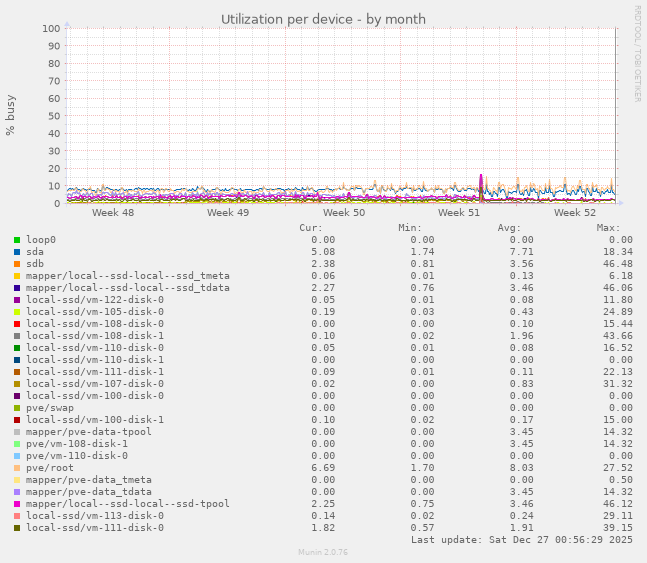Click the 'Week 49' axis label
Image resolution: width=647 pixels, height=563 pixels.
[x=228, y=213]
